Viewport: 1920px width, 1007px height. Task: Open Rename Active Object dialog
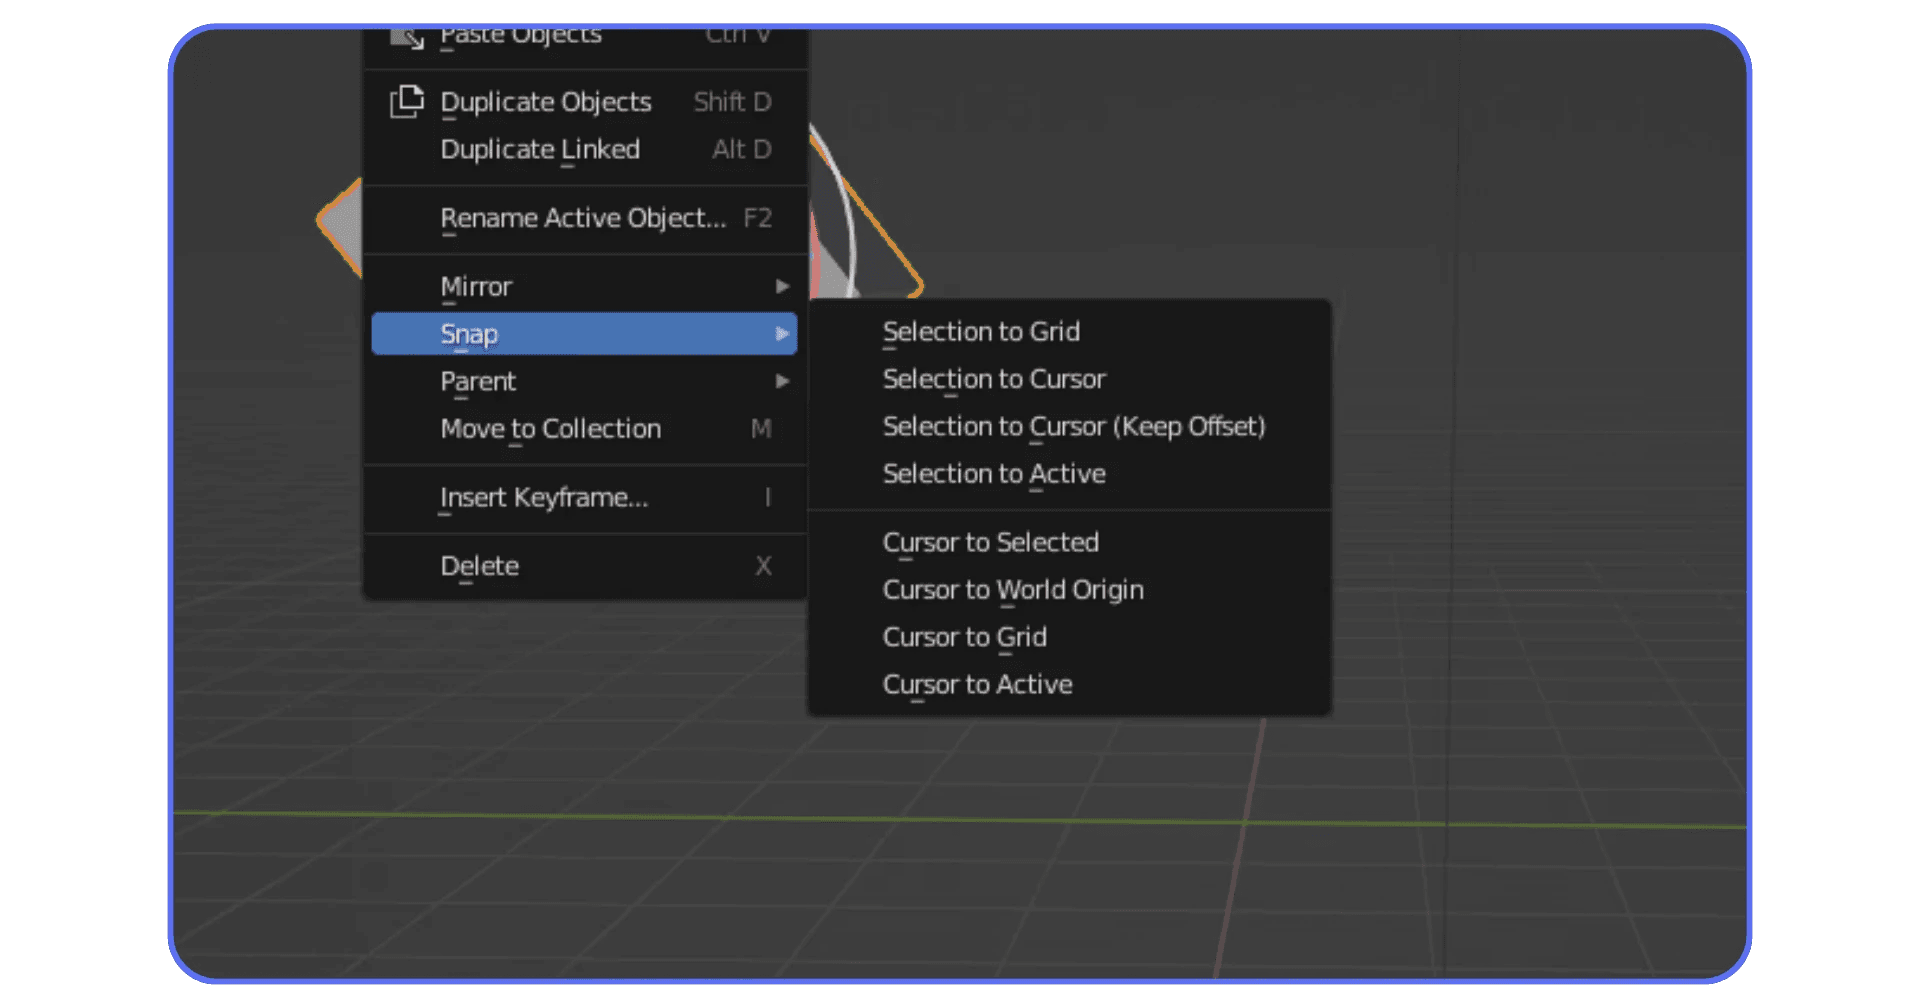(584, 219)
